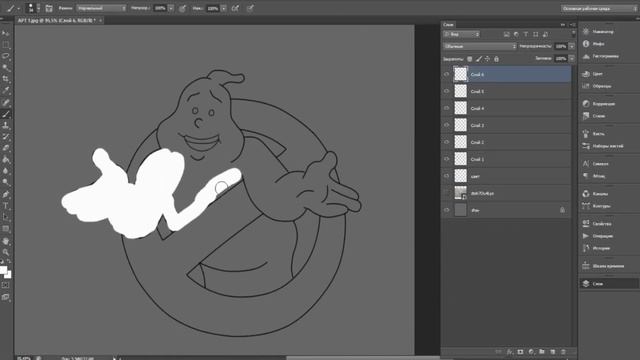The image size is (640, 360).
Task: Select the History Brush tool
Action: point(6,137)
